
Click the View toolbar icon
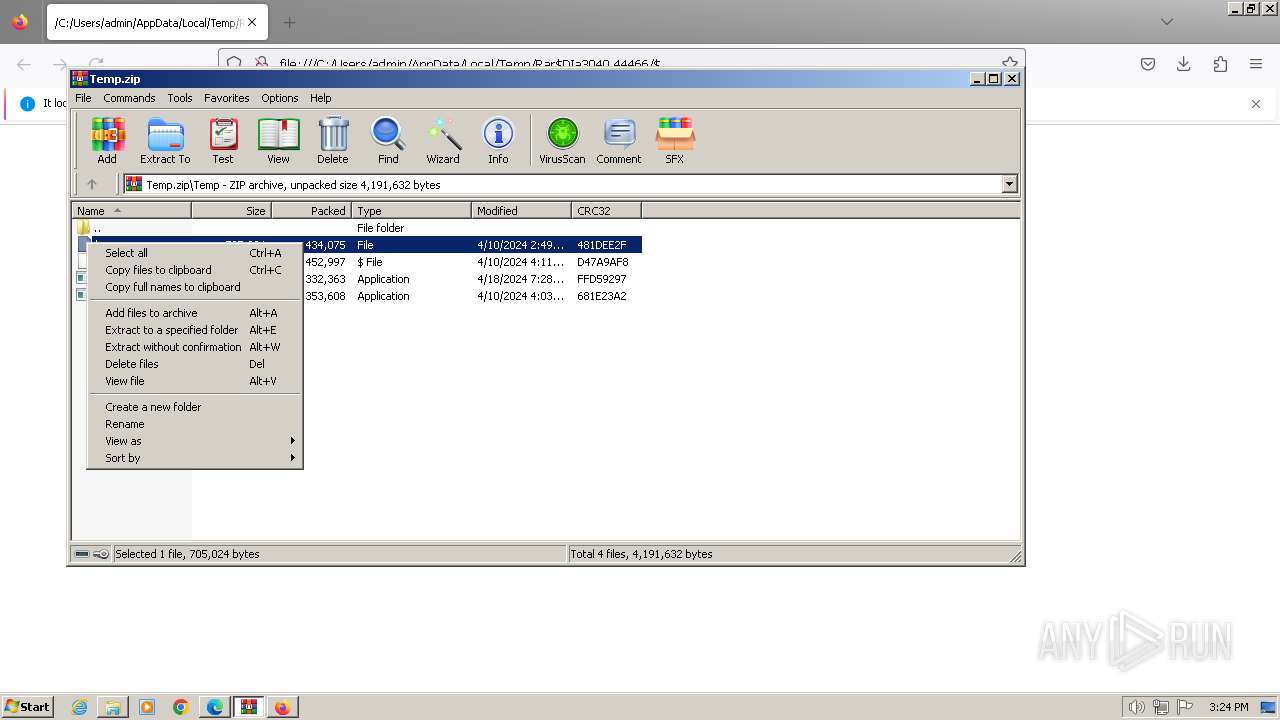pos(278,140)
